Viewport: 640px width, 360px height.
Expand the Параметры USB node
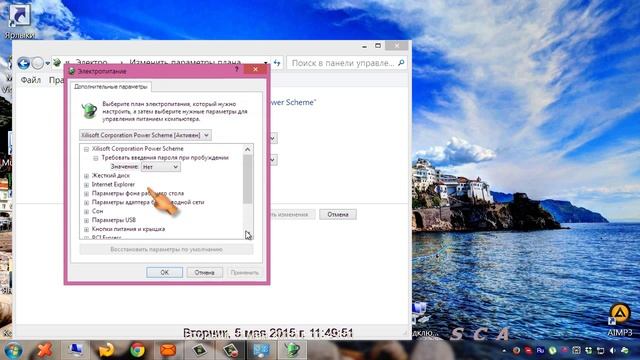tap(86, 220)
